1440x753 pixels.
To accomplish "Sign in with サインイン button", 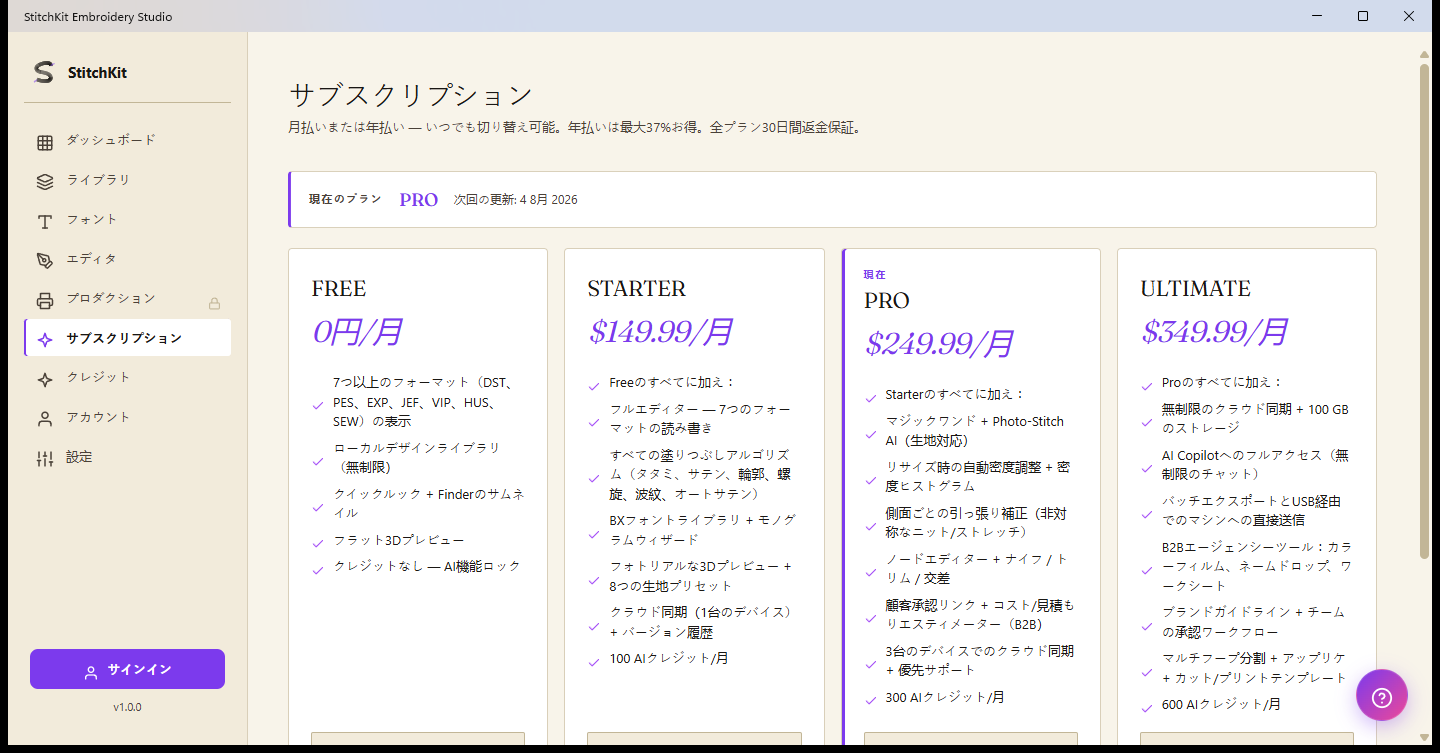I will coord(127,669).
